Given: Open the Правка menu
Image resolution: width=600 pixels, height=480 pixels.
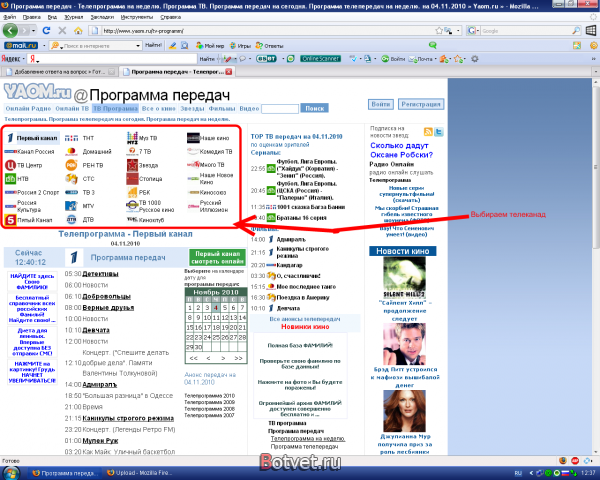Looking at the screenshot, I should click(32, 17).
